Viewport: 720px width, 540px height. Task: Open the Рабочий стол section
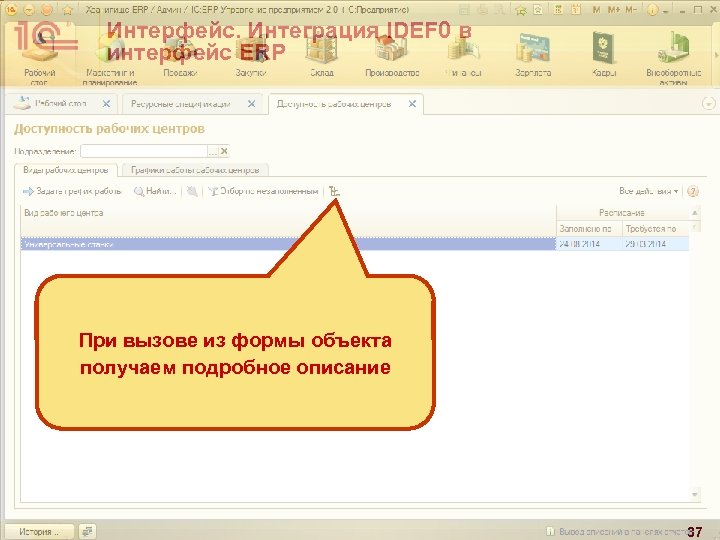pos(39,57)
